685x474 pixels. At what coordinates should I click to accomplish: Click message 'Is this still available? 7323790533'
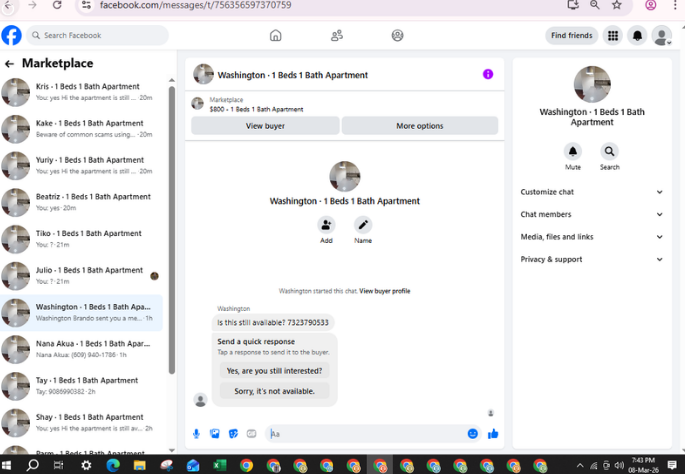tap(273, 322)
